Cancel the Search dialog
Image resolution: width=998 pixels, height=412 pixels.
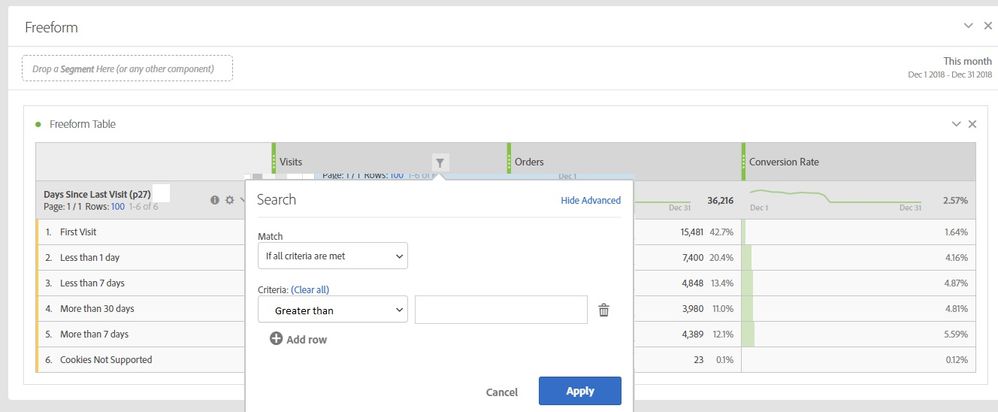501,392
